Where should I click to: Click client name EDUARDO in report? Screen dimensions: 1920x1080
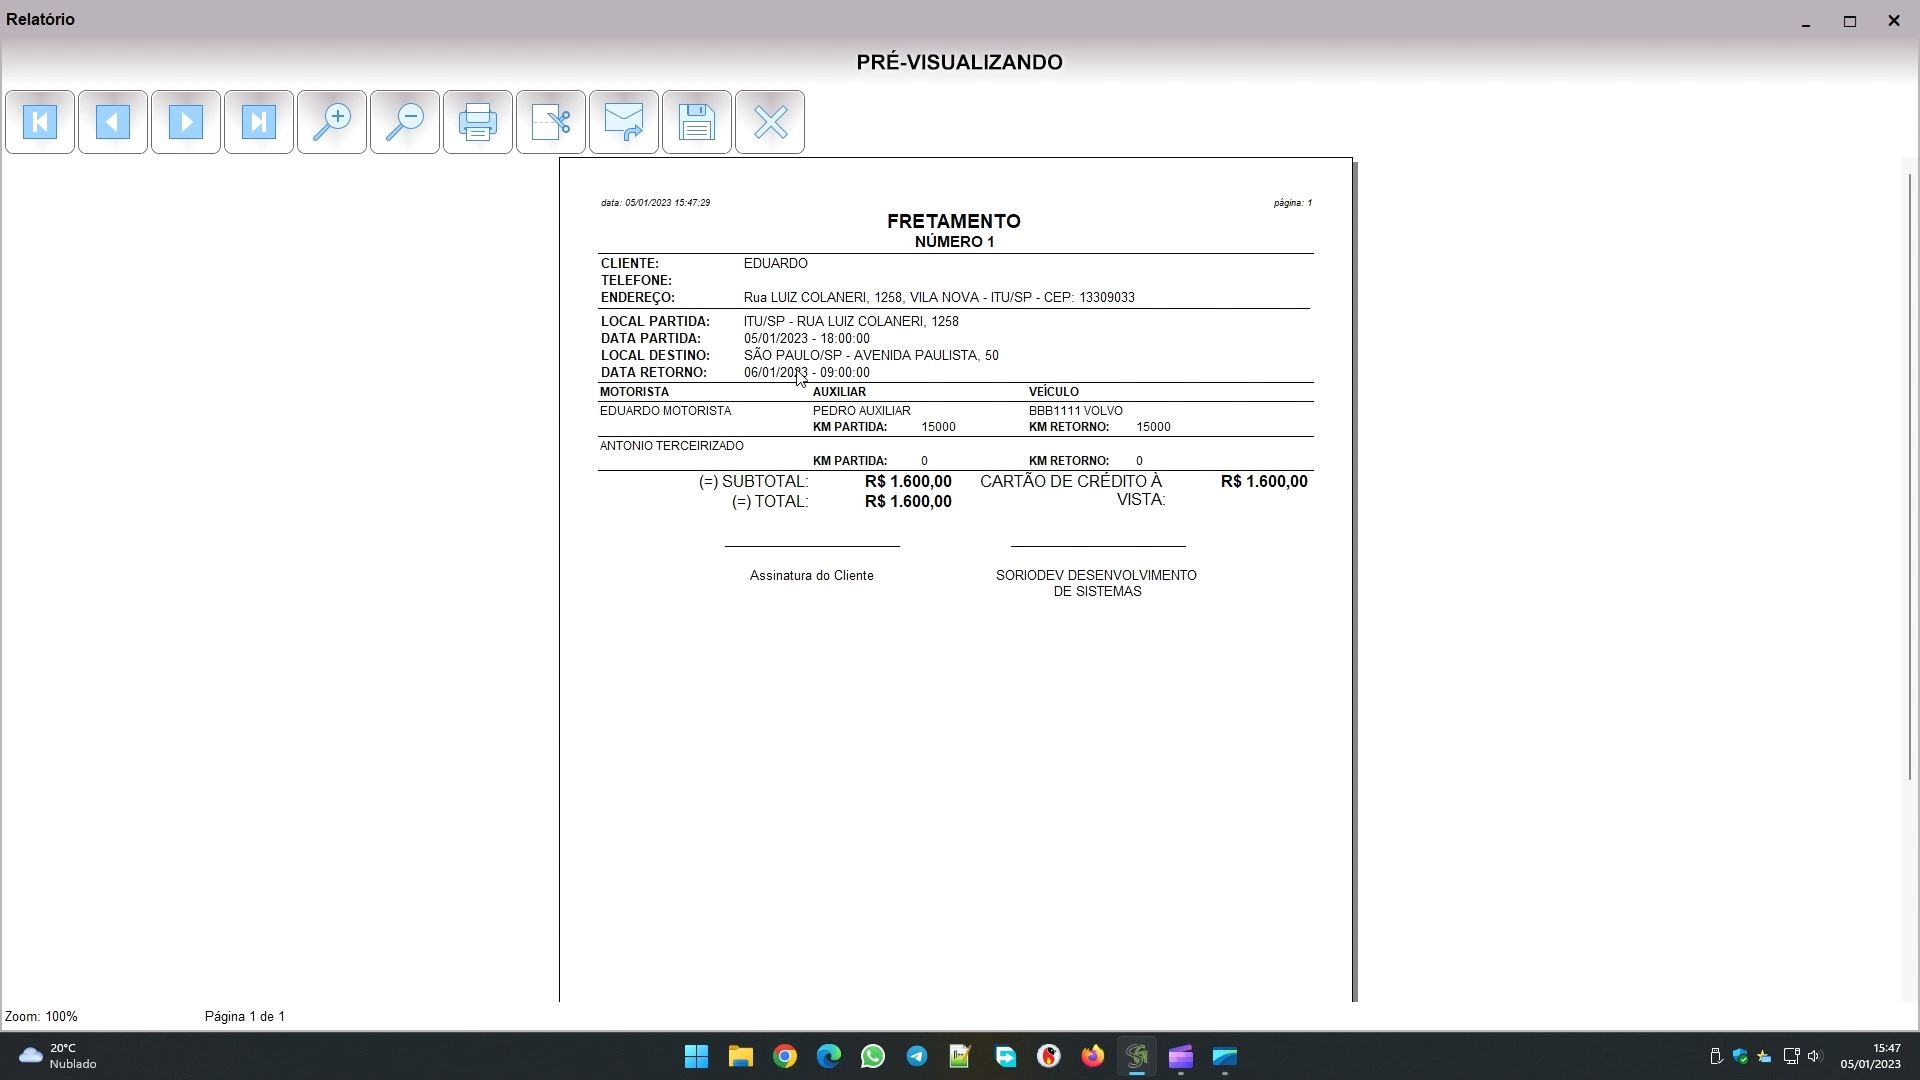pos(776,264)
